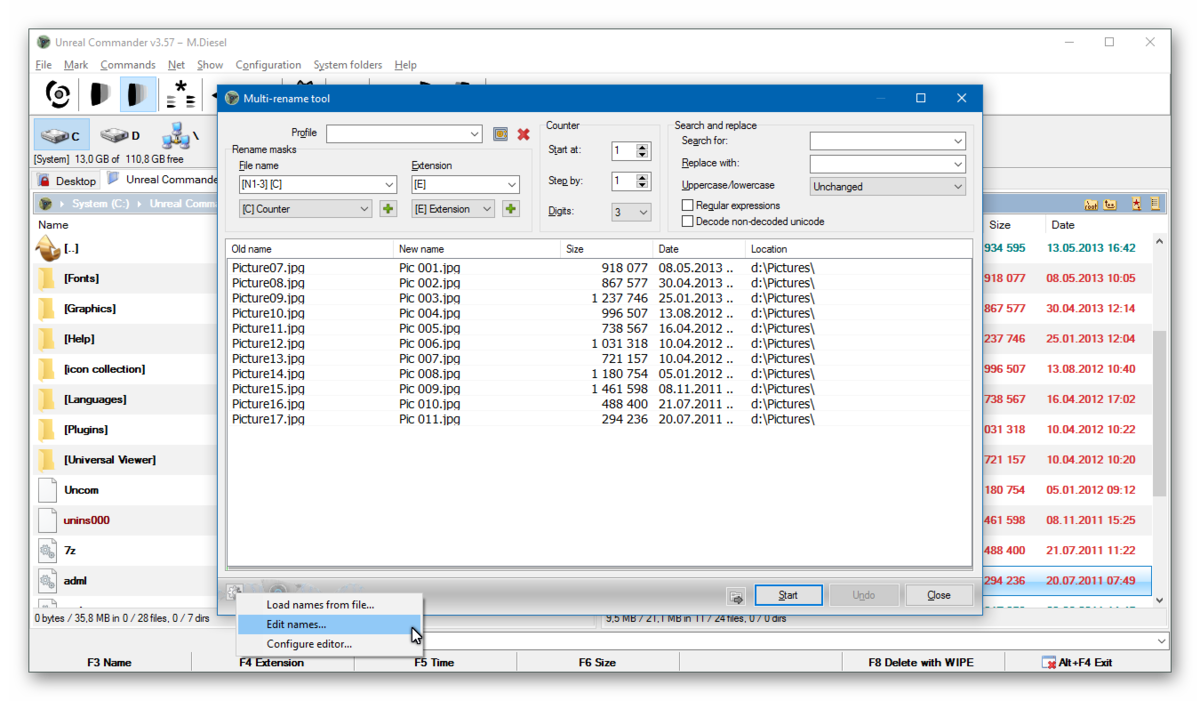Viewport: 1200px width, 701px height.
Task: Click the New name column header
Action: click(x=477, y=249)
